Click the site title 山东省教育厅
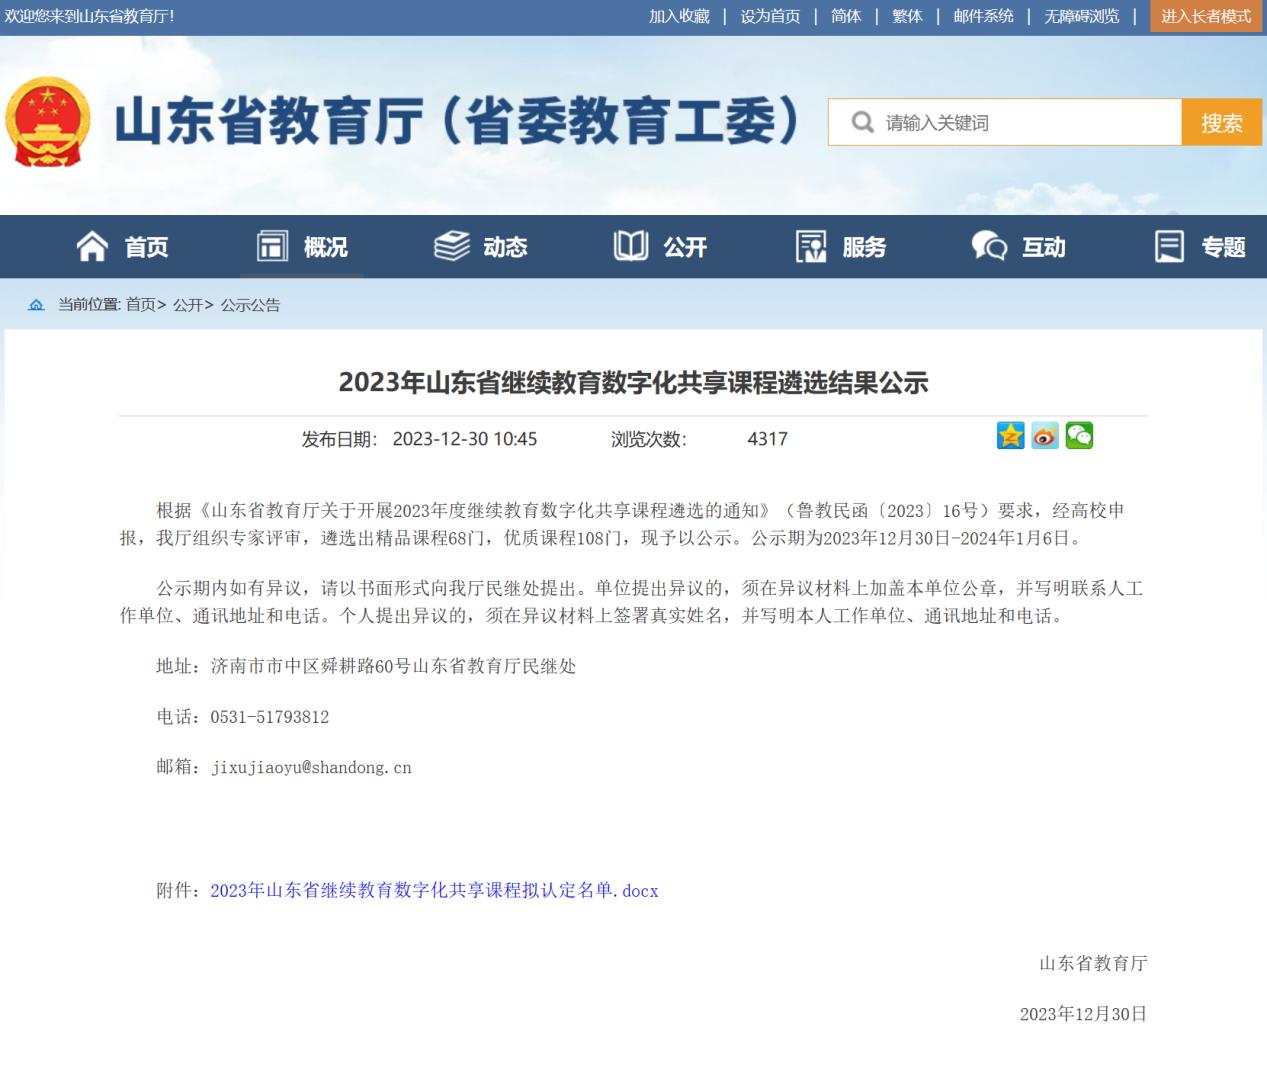The width and height of the screenshot is (1267, 1069). tap(456, 121)
